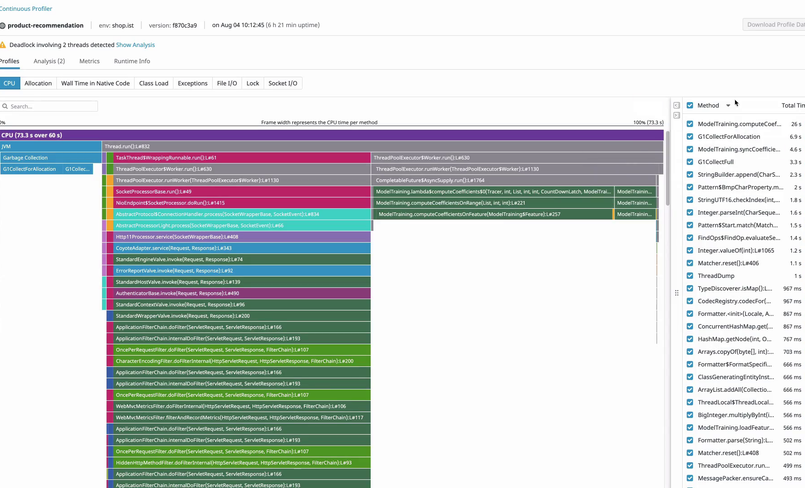Select CharacterEncodingFilter.doFilterInternal frame
Screen dimensions: 805x488
(242, 361)
